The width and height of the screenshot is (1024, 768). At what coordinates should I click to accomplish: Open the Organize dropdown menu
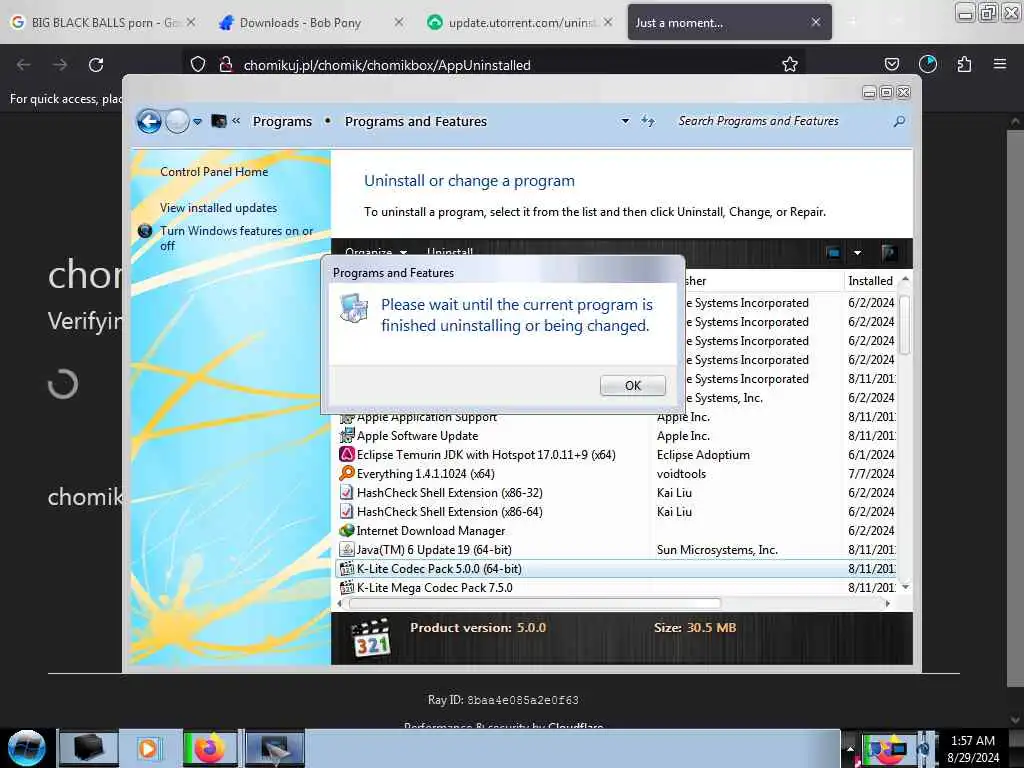pos(376,252)
